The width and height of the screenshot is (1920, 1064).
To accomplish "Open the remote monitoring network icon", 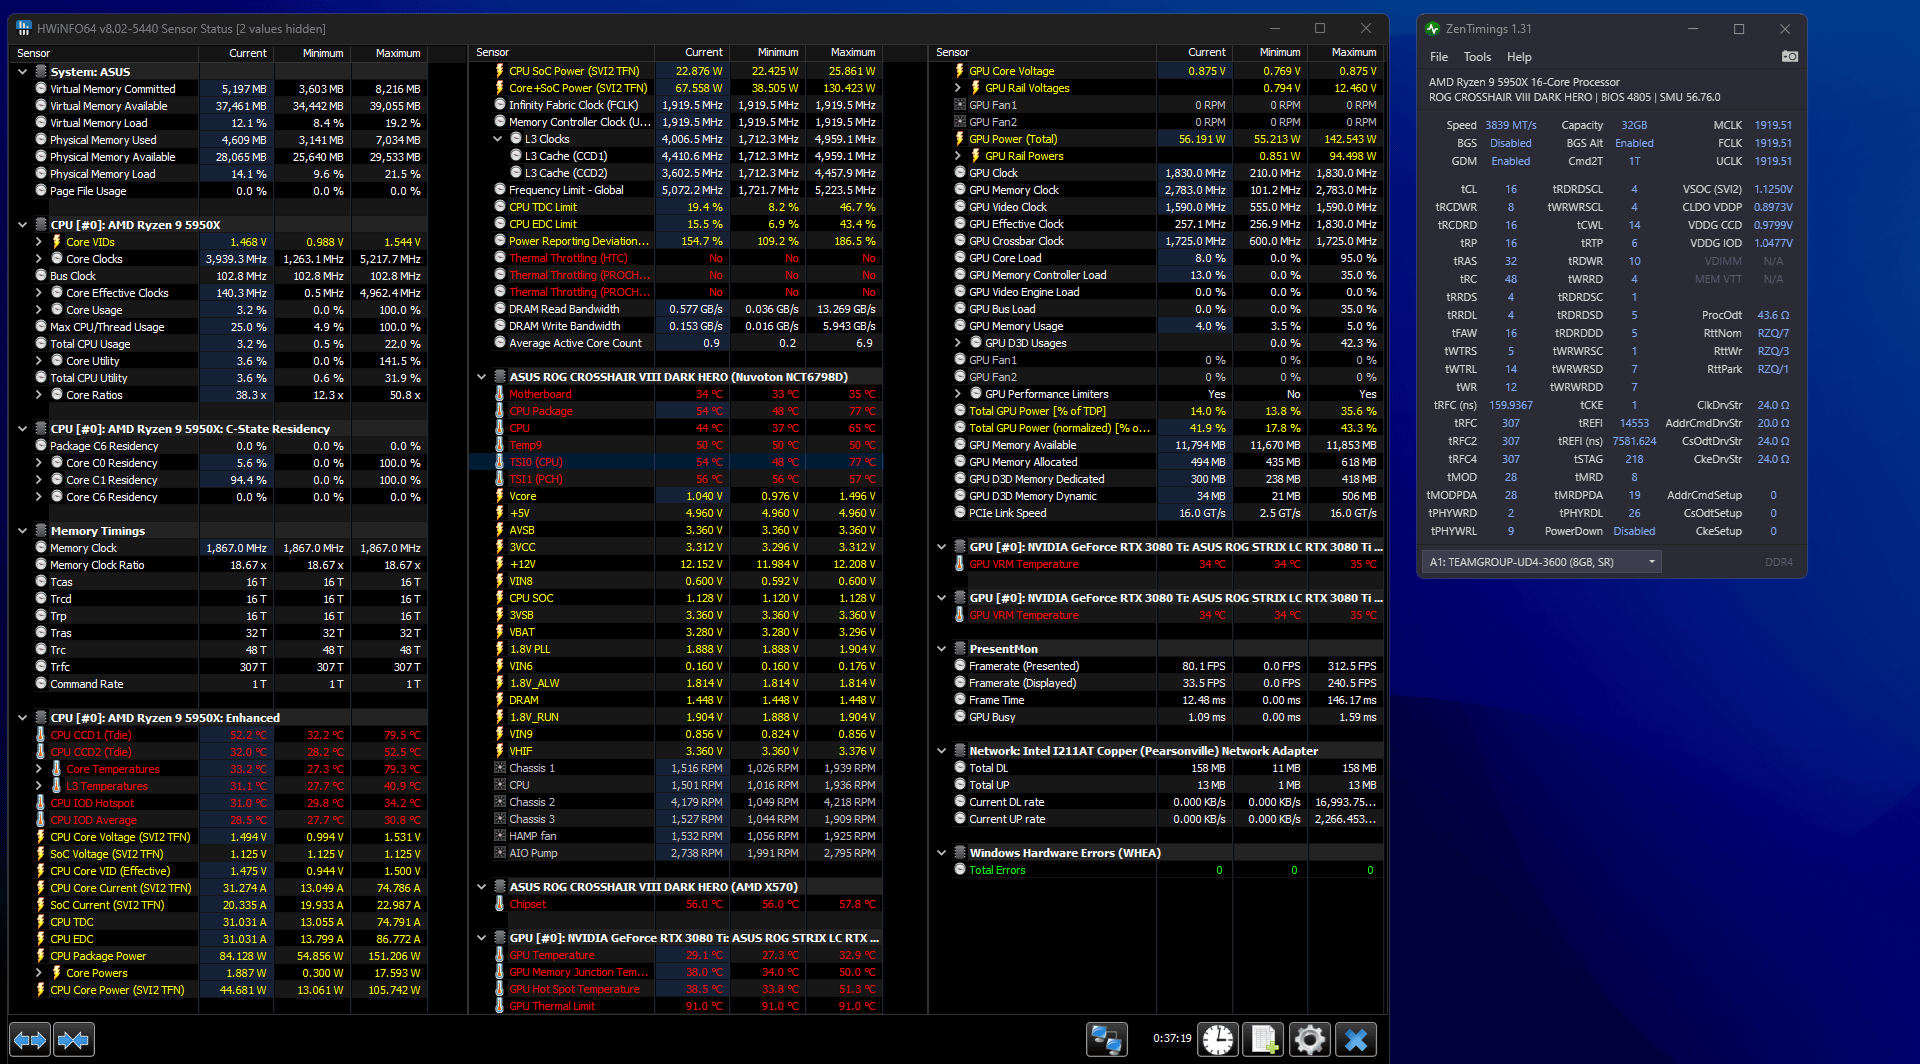I will click(x=1107, y=1040).
